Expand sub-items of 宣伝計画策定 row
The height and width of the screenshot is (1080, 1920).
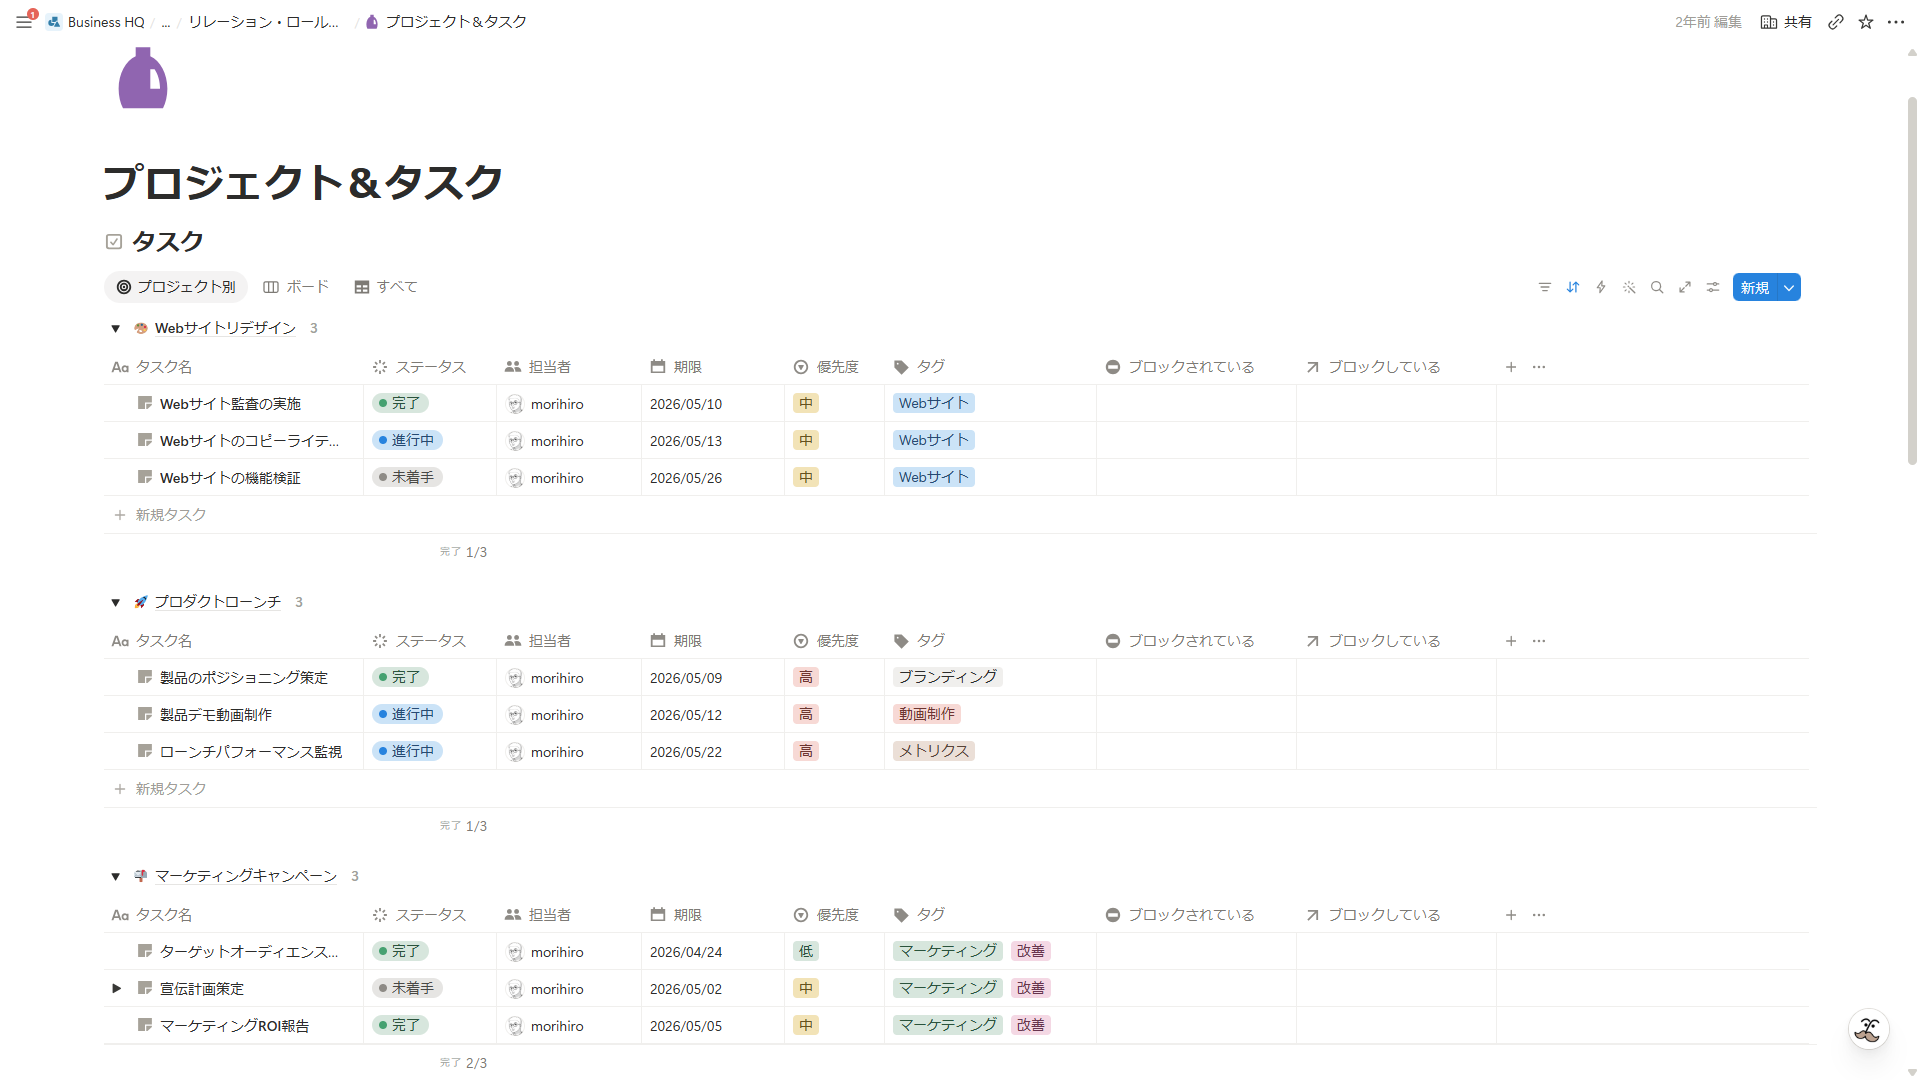point(117,989)
